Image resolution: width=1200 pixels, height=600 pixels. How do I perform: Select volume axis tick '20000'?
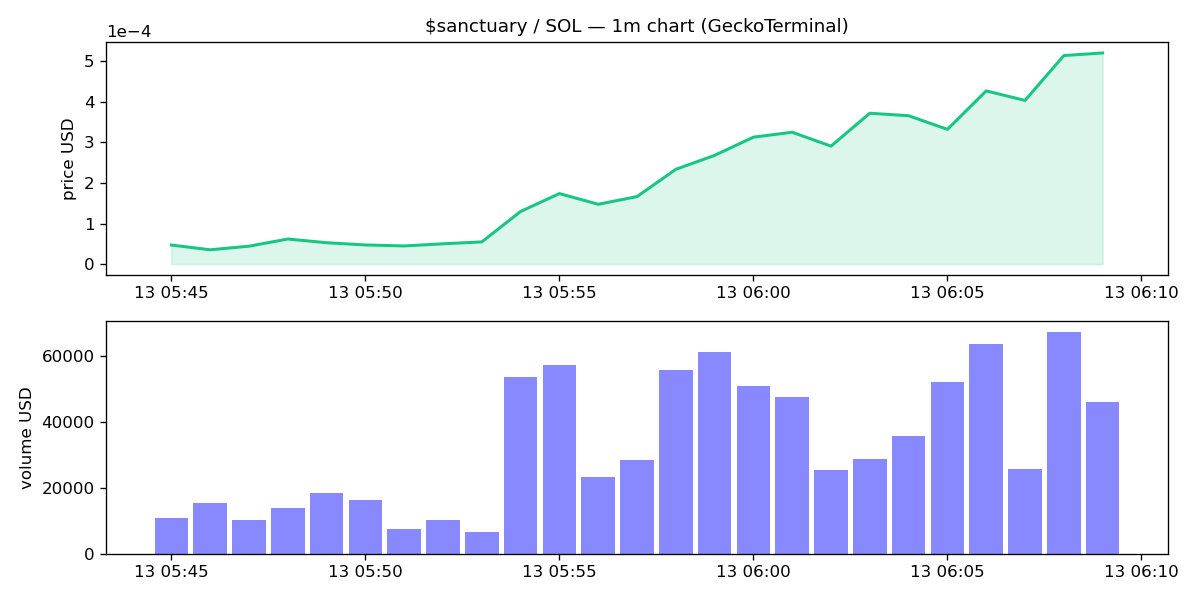click(70, 488)
